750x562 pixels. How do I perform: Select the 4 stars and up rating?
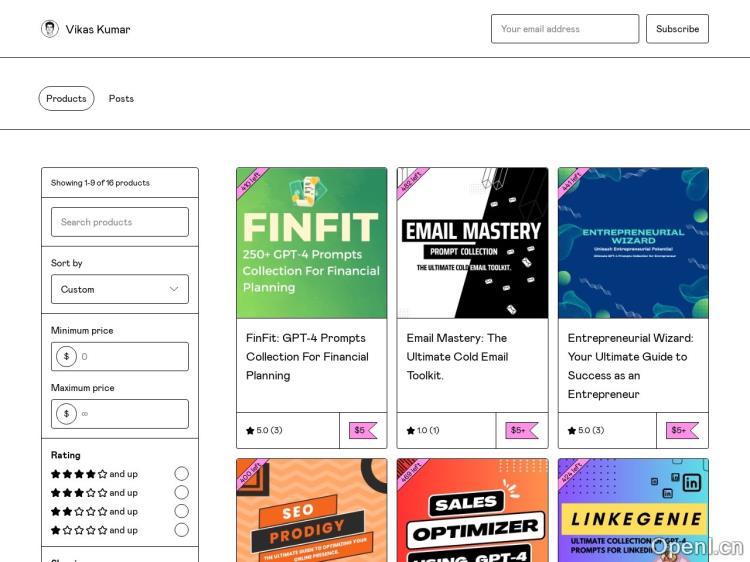[x=181, y=474]
